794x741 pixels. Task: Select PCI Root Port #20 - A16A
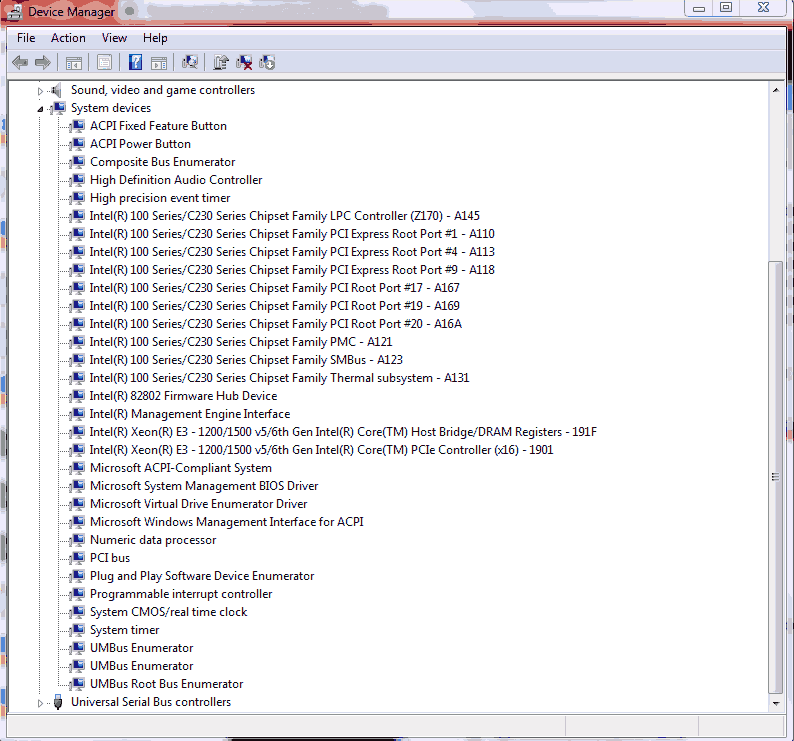click(275, 324)
